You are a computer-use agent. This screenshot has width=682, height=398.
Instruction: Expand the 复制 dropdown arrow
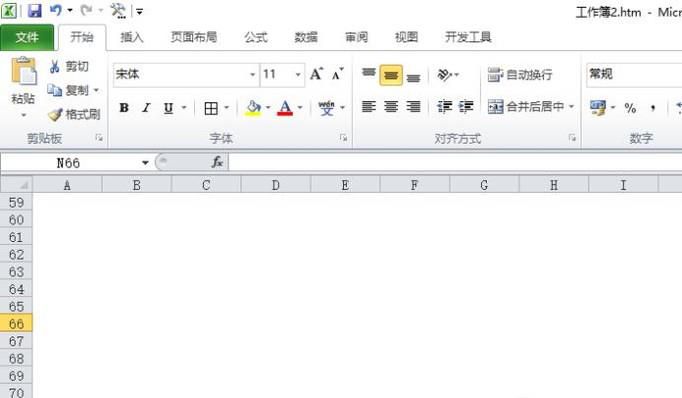click(96, 90)
